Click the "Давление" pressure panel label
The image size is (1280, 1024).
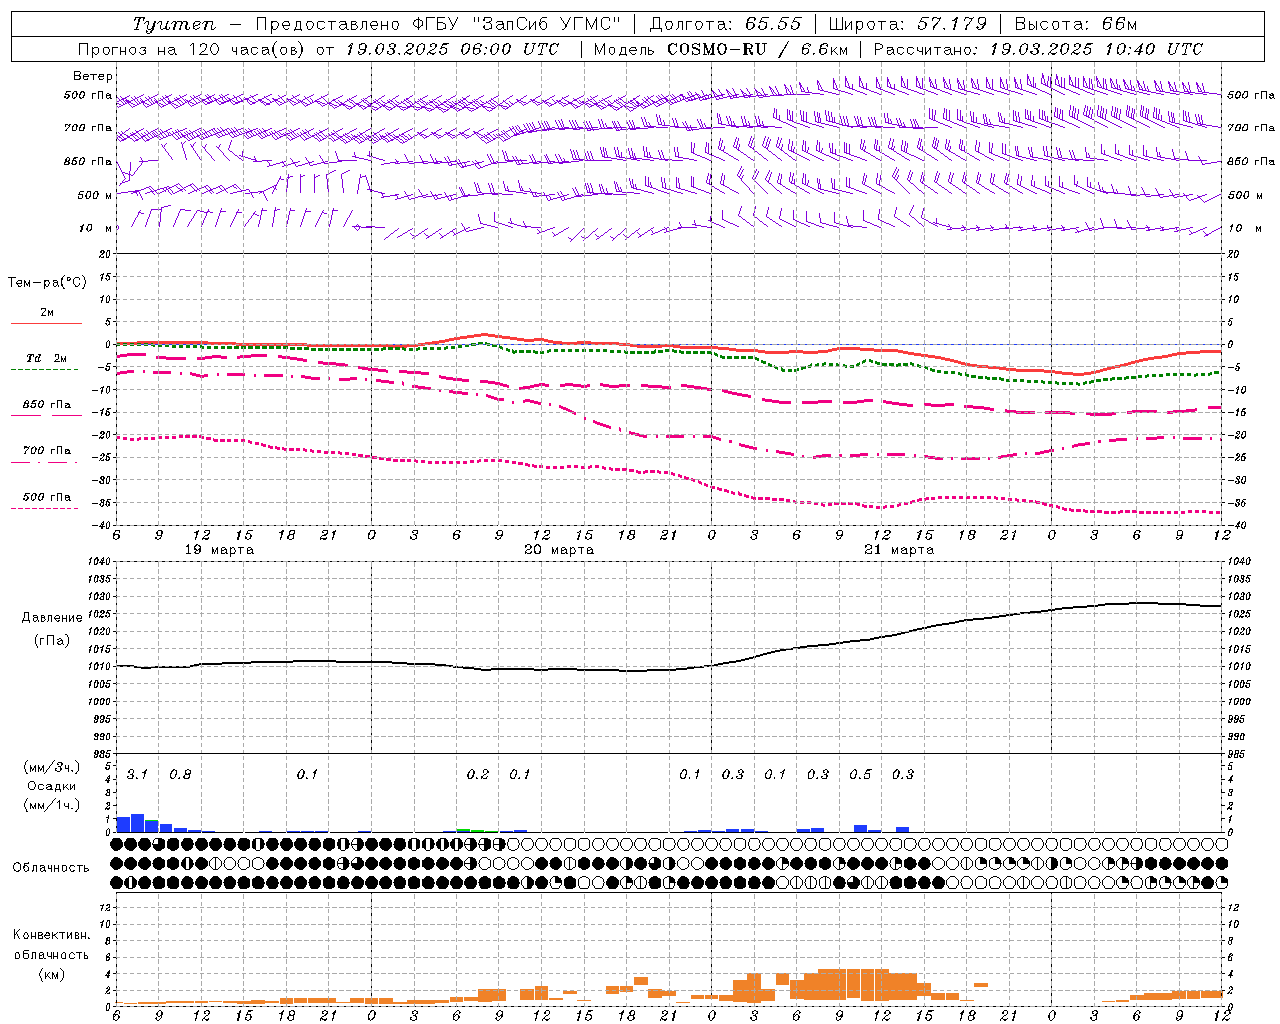tap(53, 618)
